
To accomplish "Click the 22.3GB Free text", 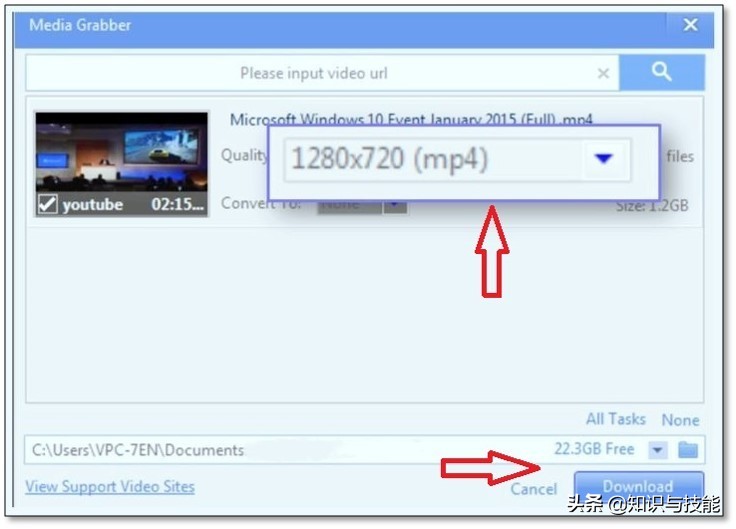I will (594, 449).
